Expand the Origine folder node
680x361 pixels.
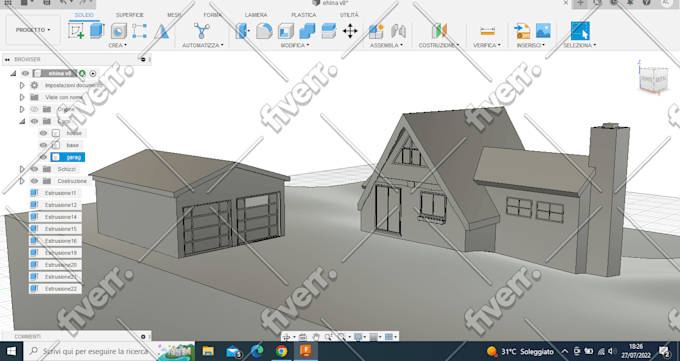pyautogui.click(x=22, y=109)
